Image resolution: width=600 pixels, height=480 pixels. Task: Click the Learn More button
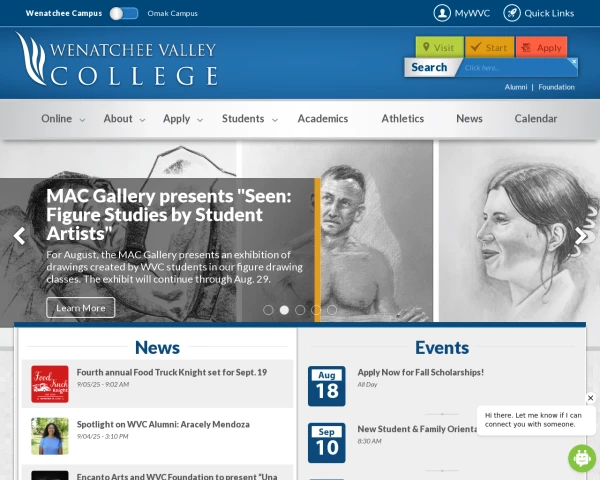81,308
